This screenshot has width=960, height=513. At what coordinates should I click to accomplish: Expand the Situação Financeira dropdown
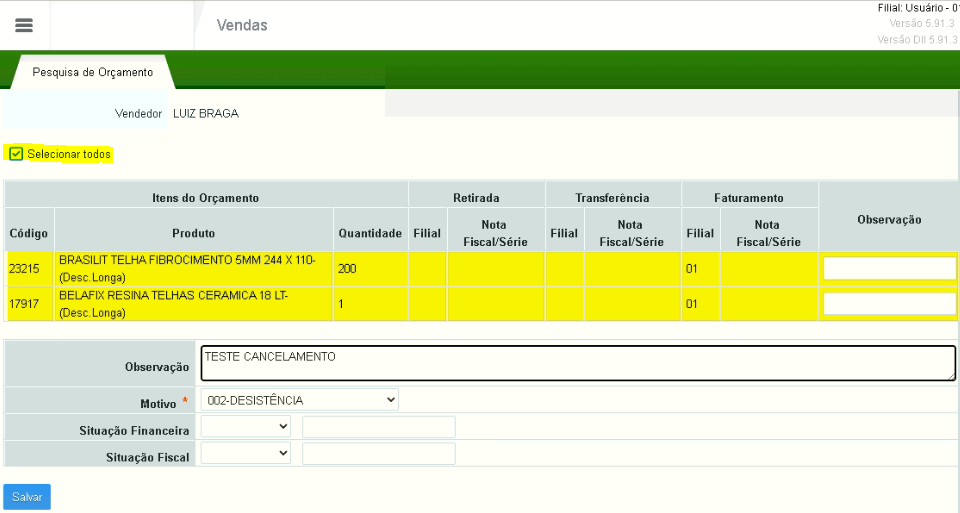246,427
